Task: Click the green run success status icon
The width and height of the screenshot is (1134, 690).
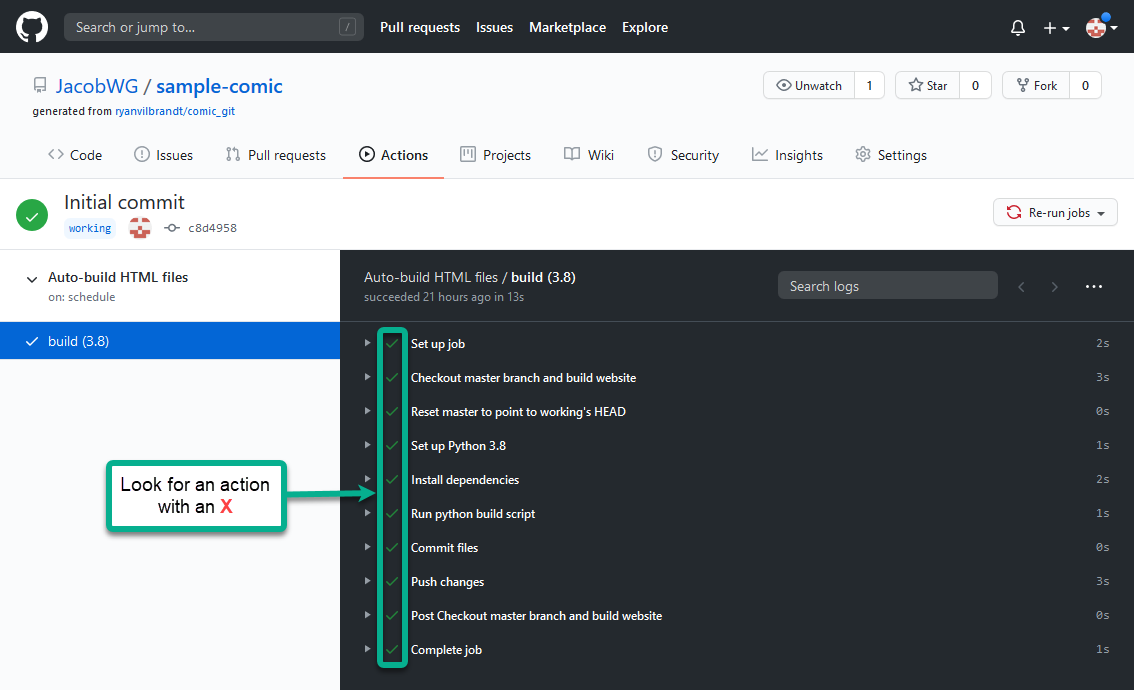Action: click(x=32, y=215)
